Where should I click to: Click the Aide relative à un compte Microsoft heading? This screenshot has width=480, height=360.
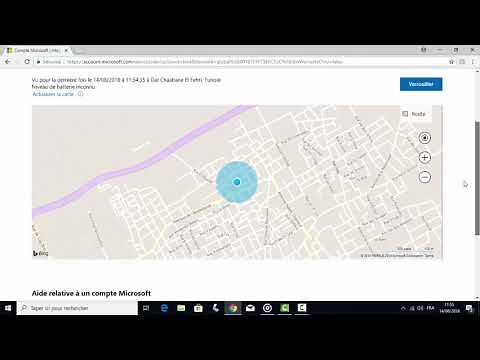pyautogui.click(x=91, y=293)
